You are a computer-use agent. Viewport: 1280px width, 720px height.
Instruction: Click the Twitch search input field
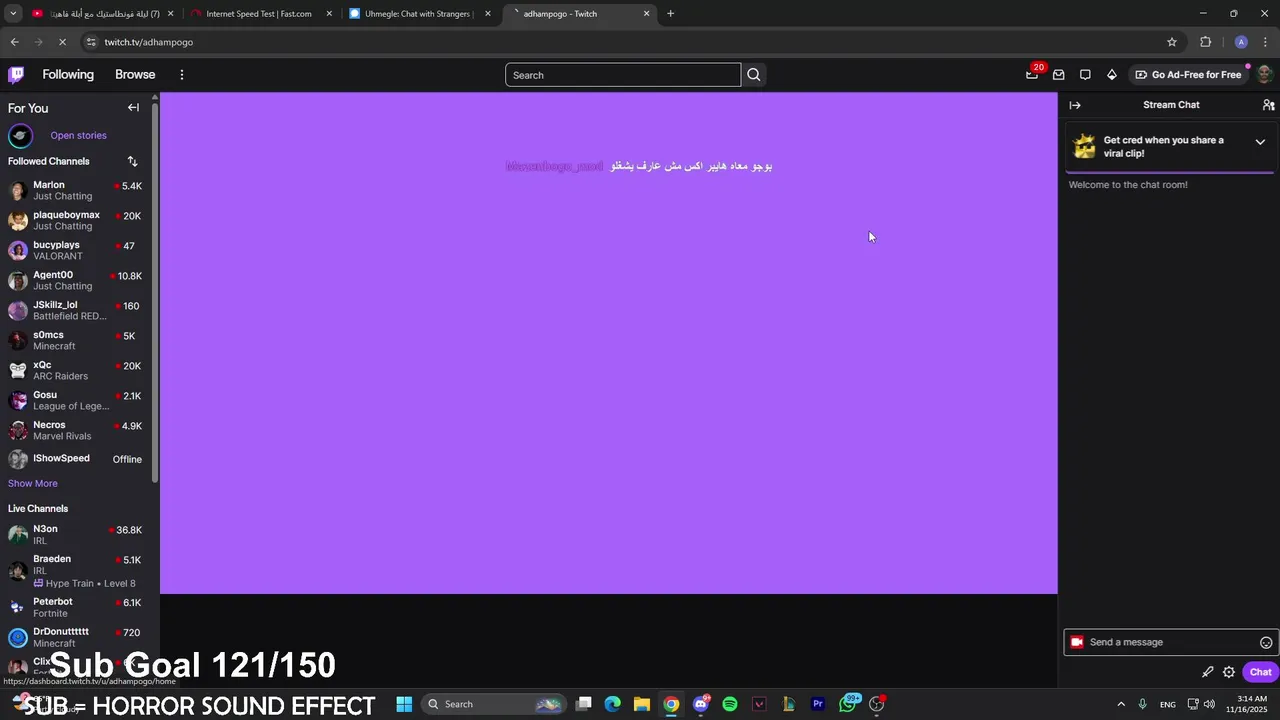(x=623, y=75)
